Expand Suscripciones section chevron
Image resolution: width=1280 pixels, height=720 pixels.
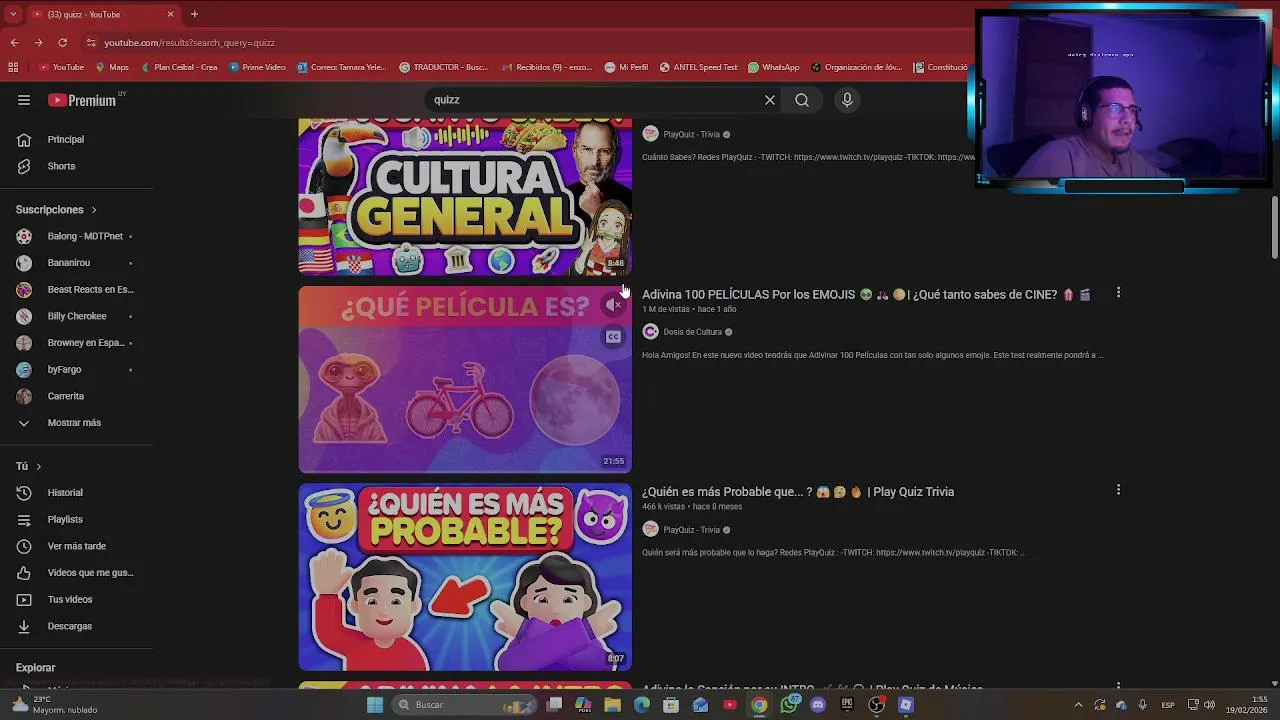[94, 210]
